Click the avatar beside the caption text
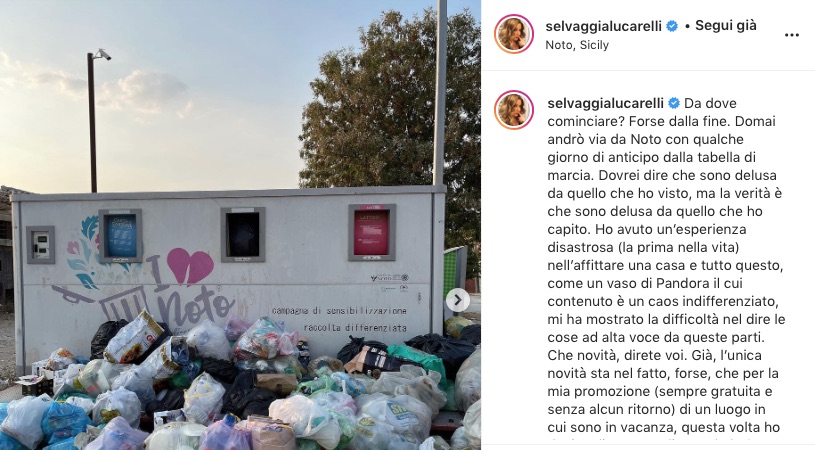815x450 pixels. (x=514, y=110)
